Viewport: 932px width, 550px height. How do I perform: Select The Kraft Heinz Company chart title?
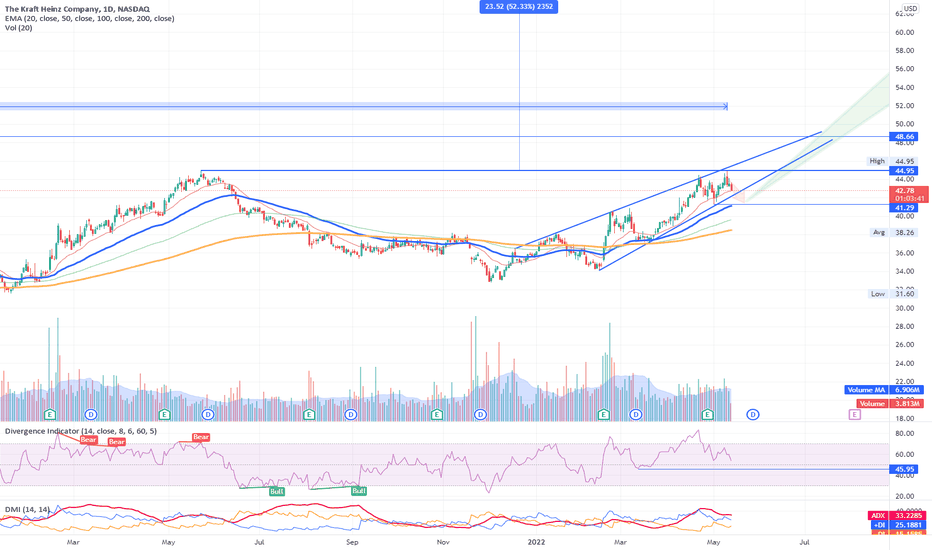77,9
